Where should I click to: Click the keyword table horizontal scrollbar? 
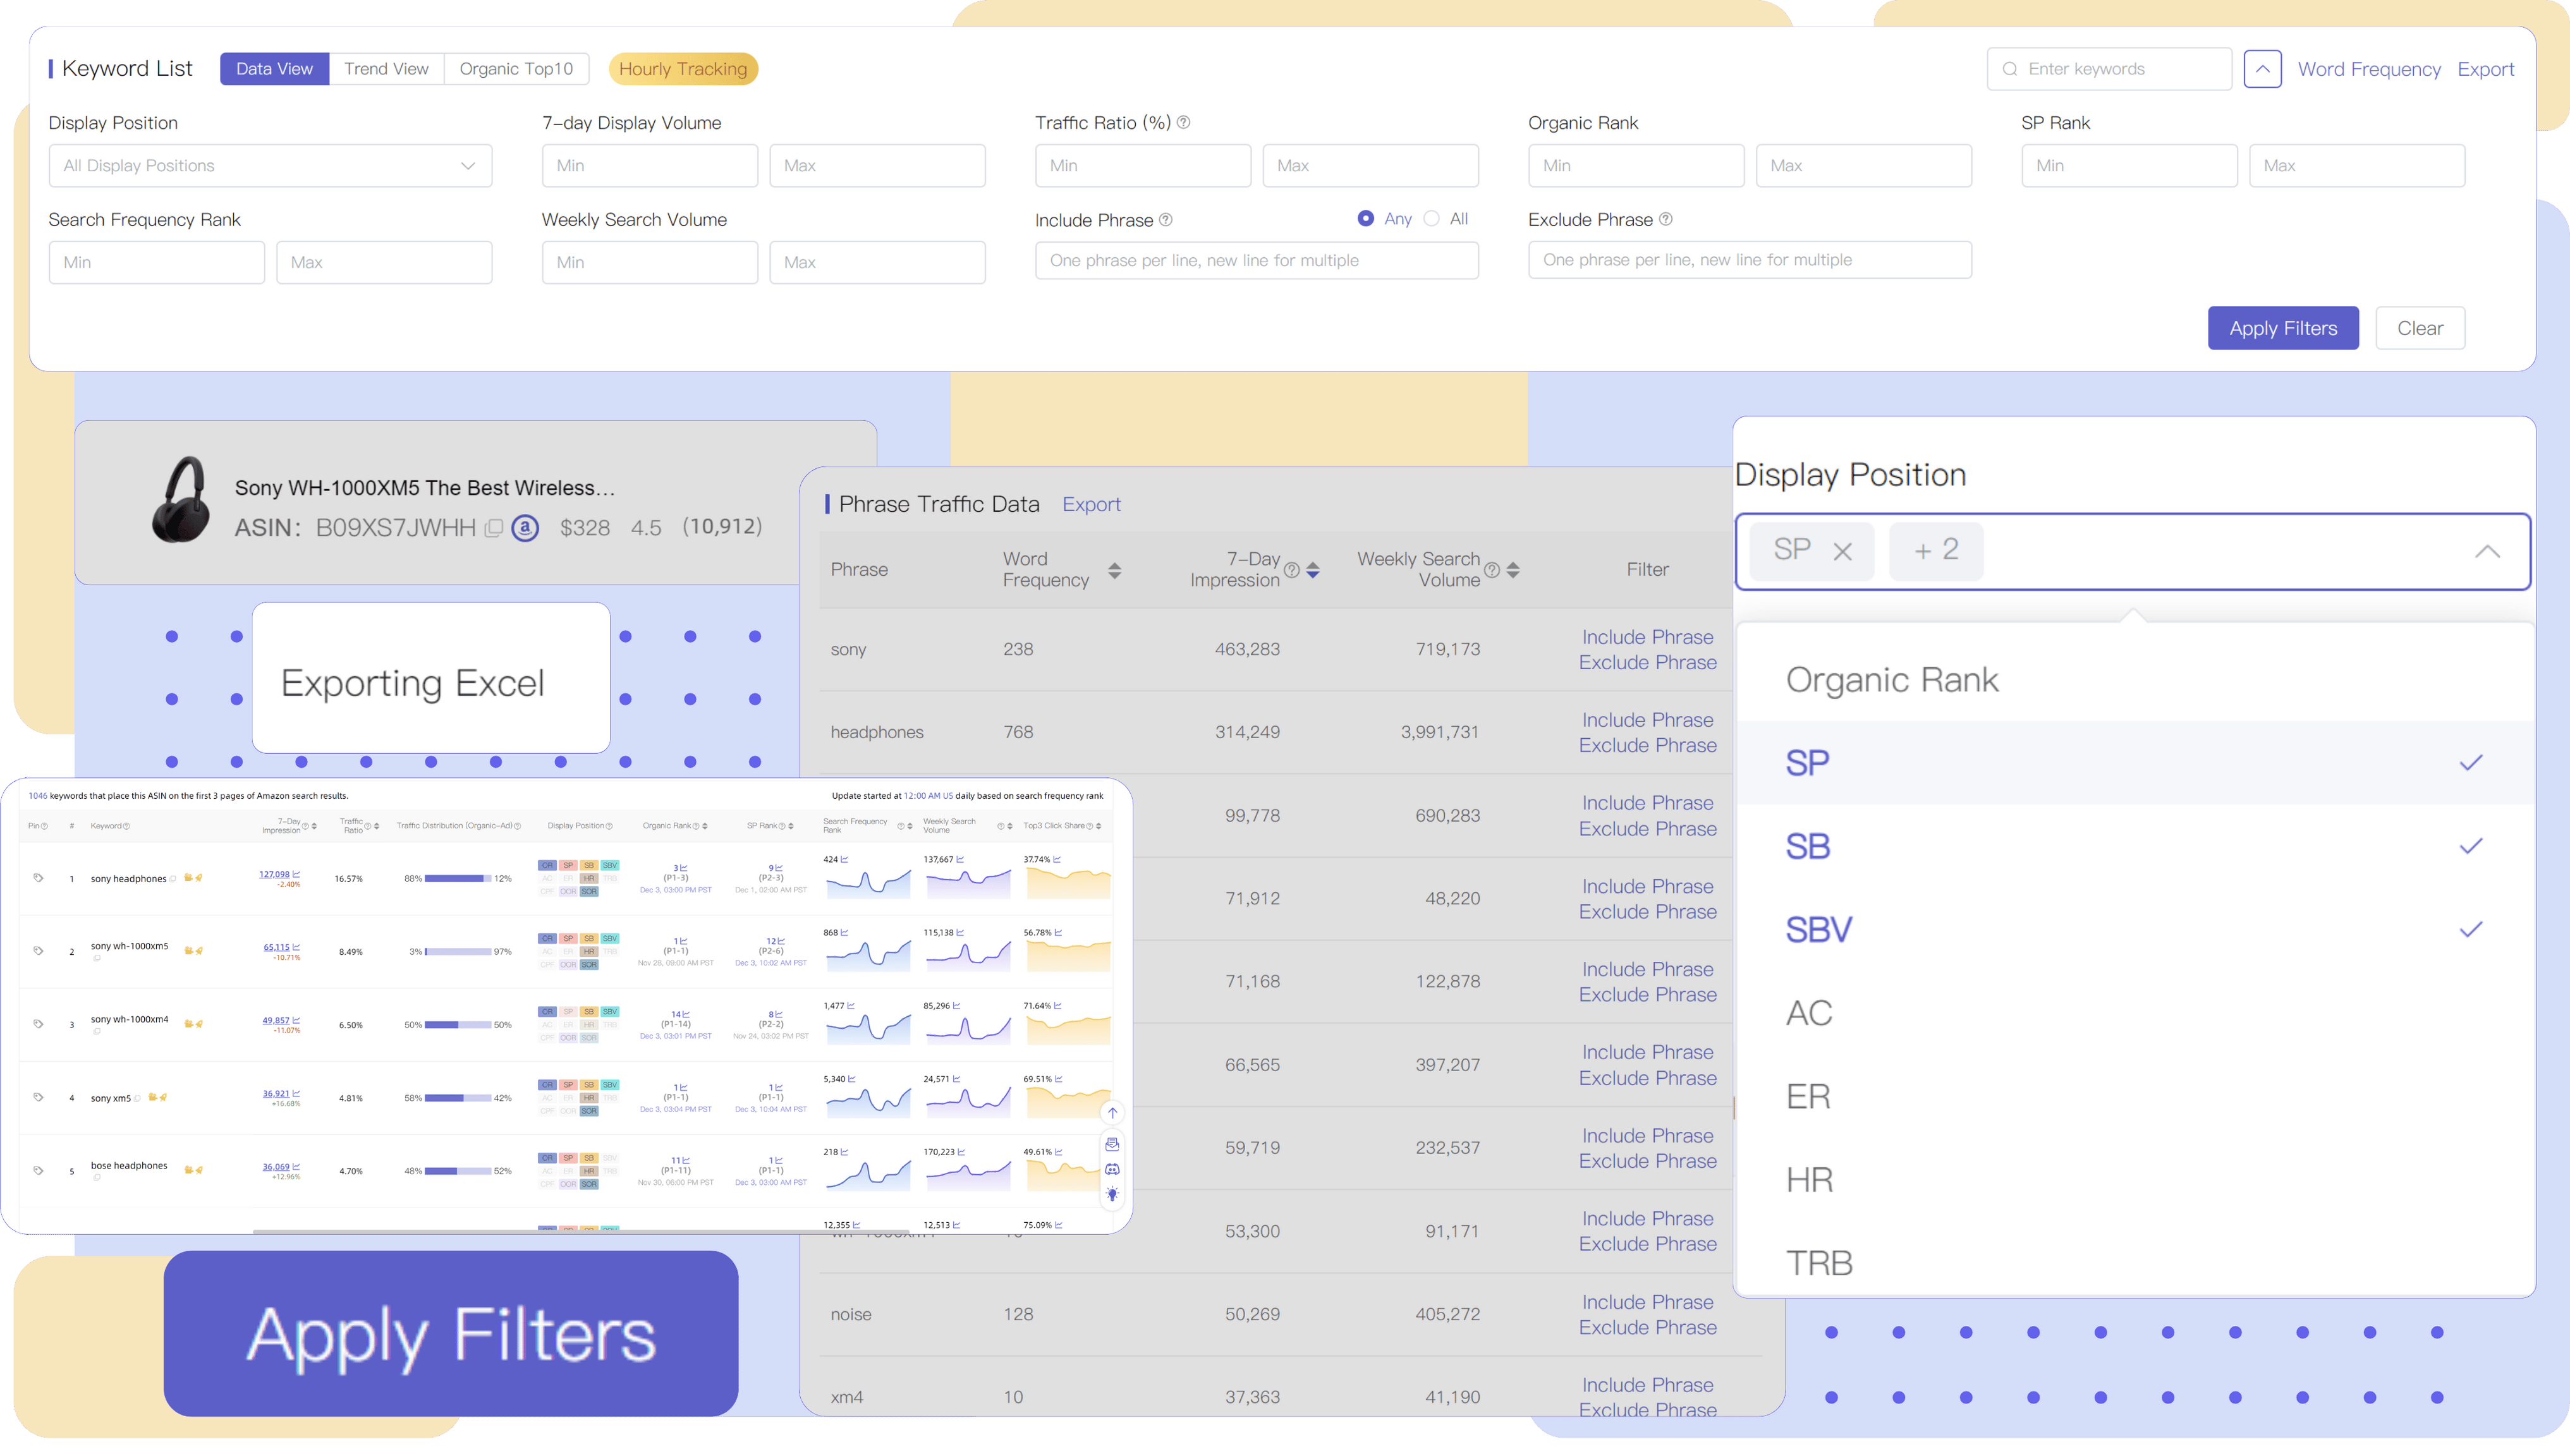click(x=580, y=1231)
